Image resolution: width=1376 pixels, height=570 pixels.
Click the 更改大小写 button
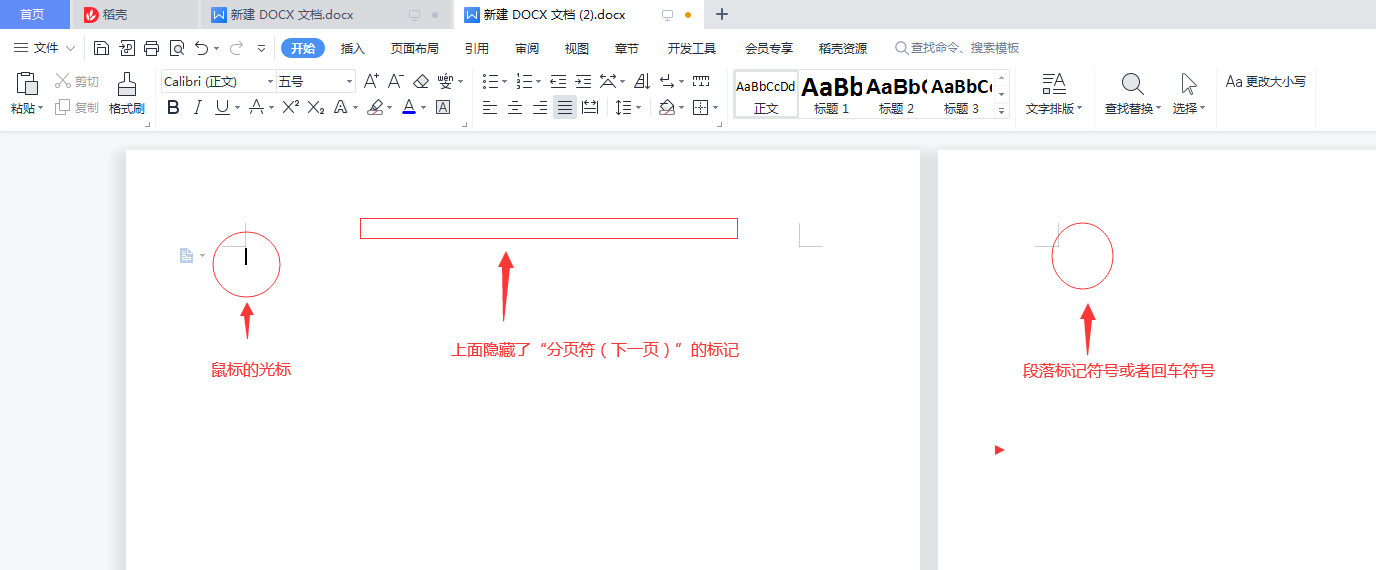pyautogui.click(x=1266, y=82)
